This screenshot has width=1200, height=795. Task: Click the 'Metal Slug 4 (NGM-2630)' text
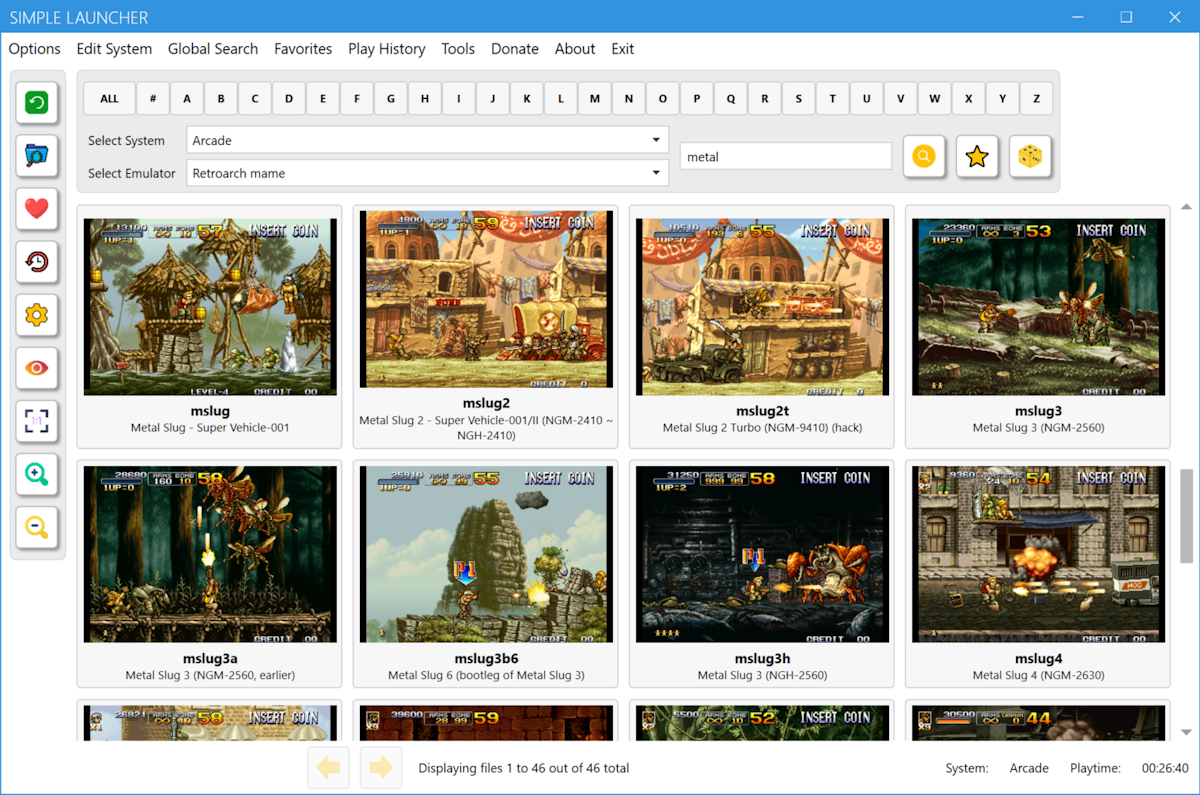[1038, 675]
